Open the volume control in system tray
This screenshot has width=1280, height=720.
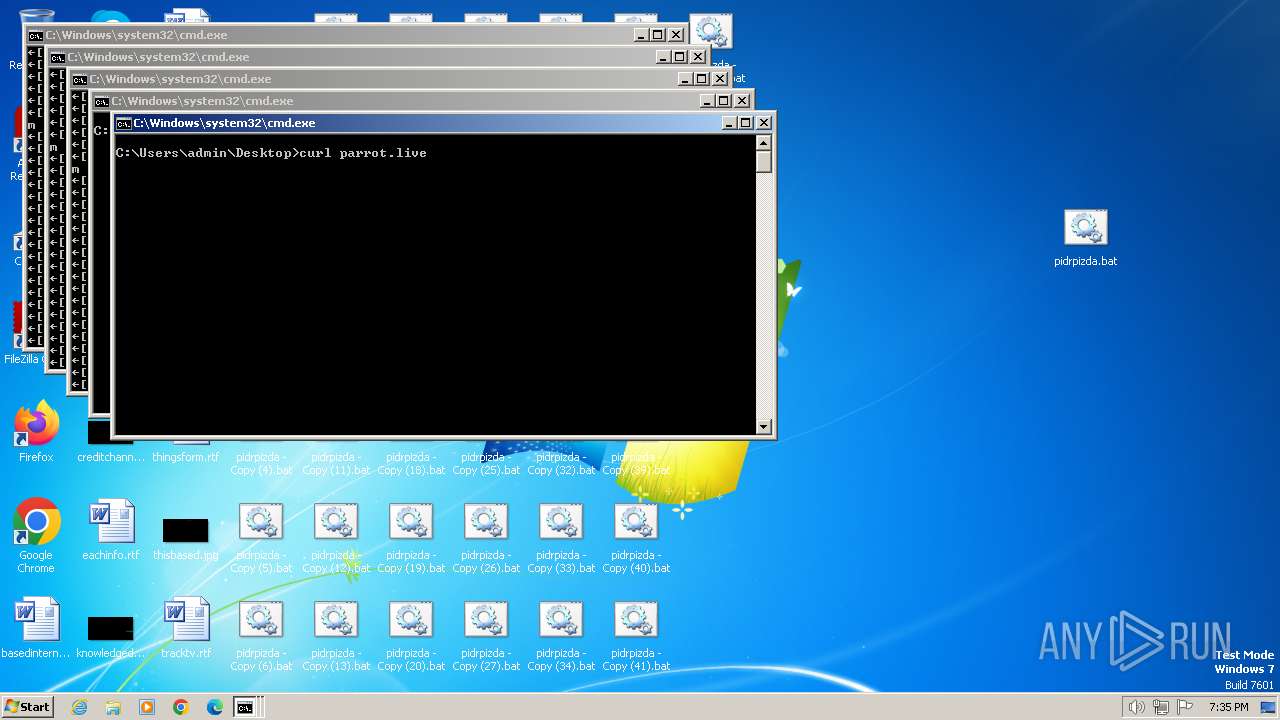pyautogui.click(x=1136, y=707)
